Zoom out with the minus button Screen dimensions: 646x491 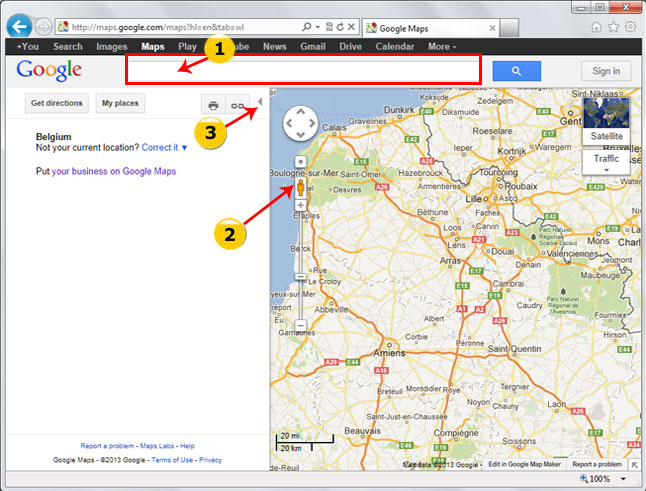[301, 325]
